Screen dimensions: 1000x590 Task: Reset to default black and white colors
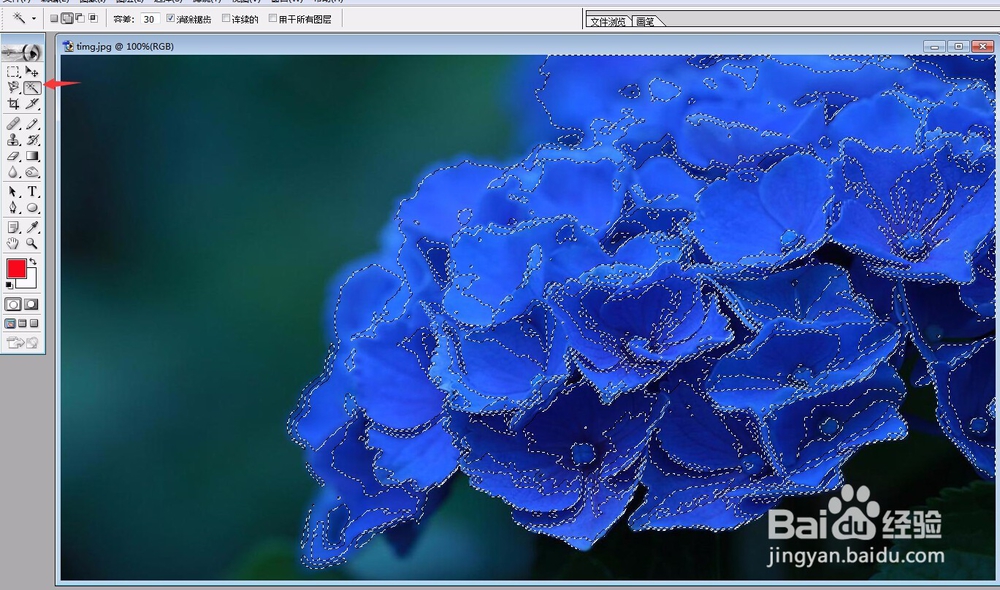(x=9, y=284)
